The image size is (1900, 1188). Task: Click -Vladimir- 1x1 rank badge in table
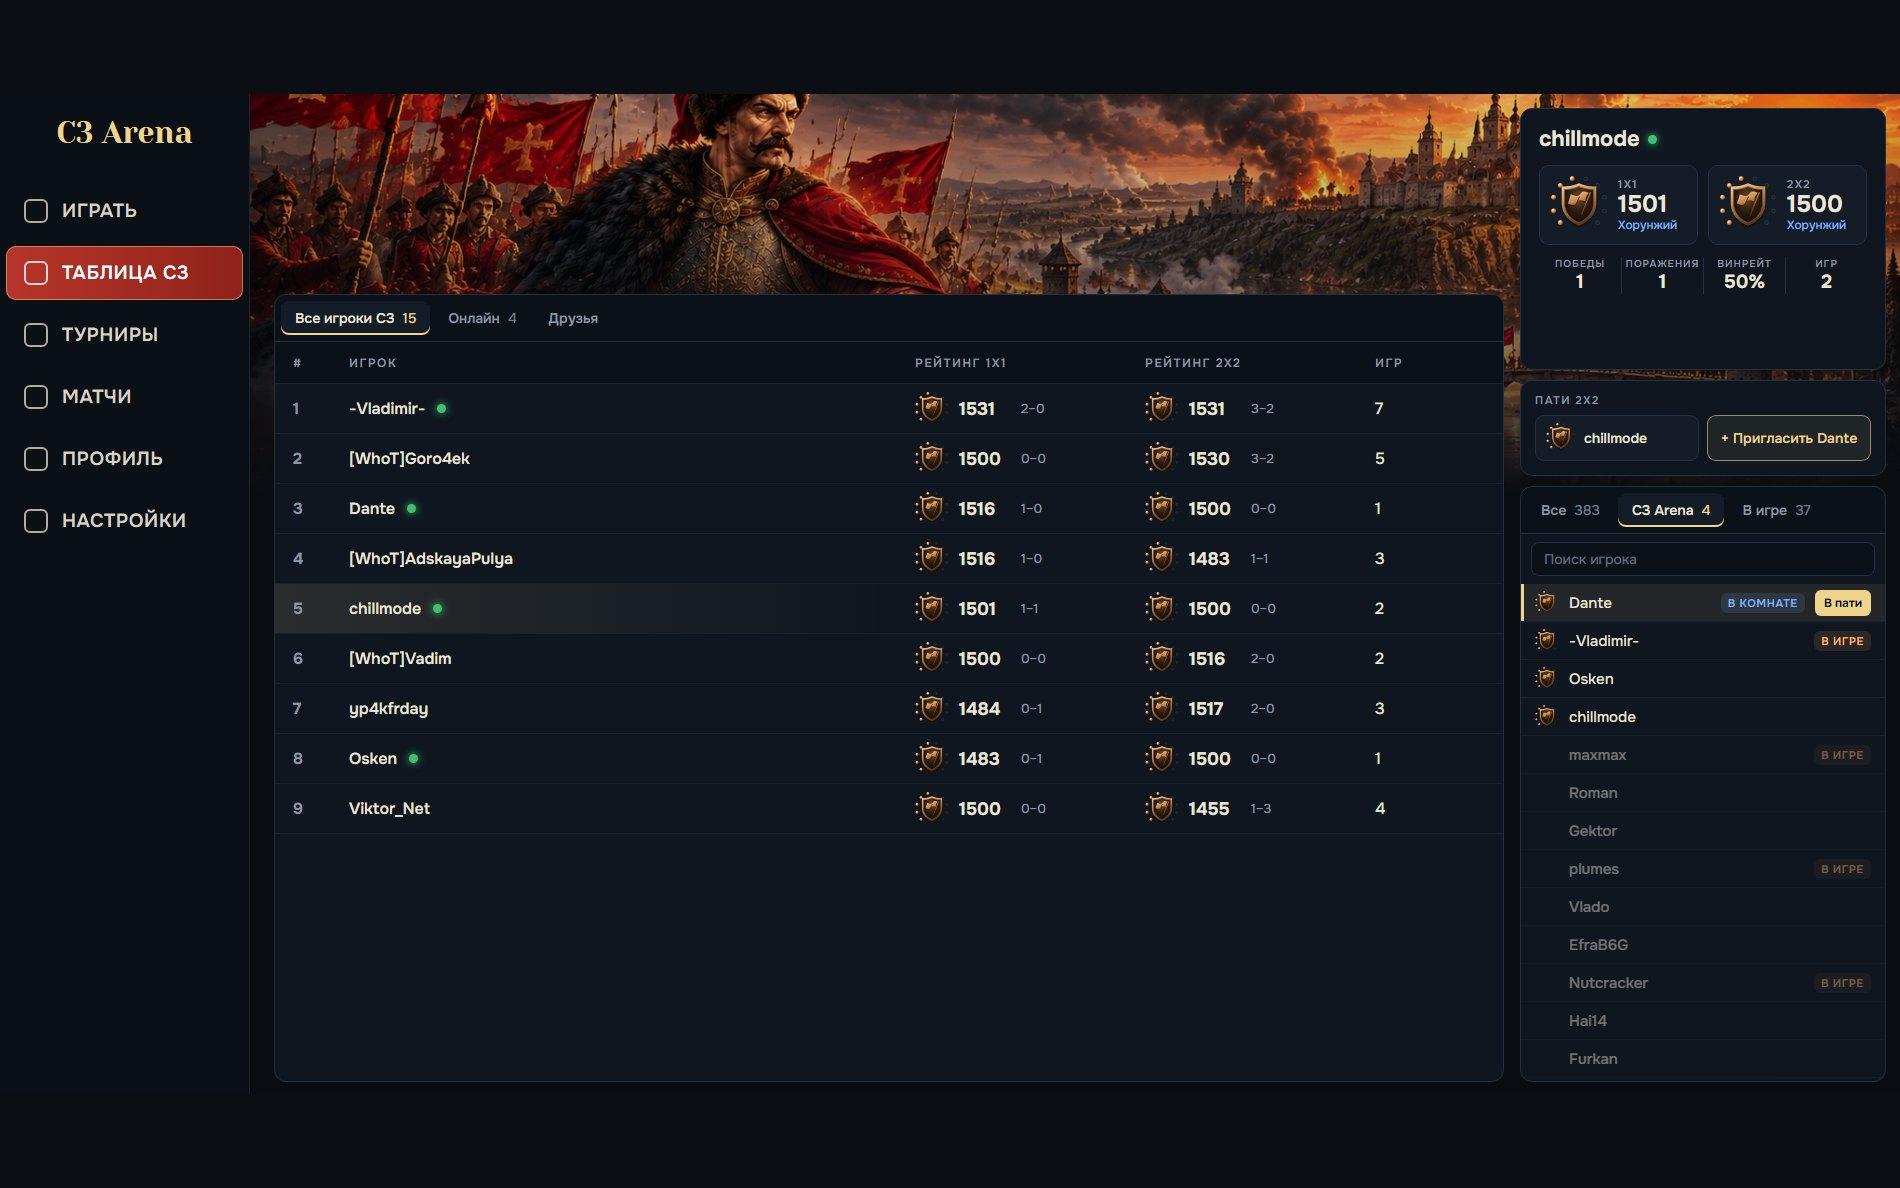coord(930,408)
